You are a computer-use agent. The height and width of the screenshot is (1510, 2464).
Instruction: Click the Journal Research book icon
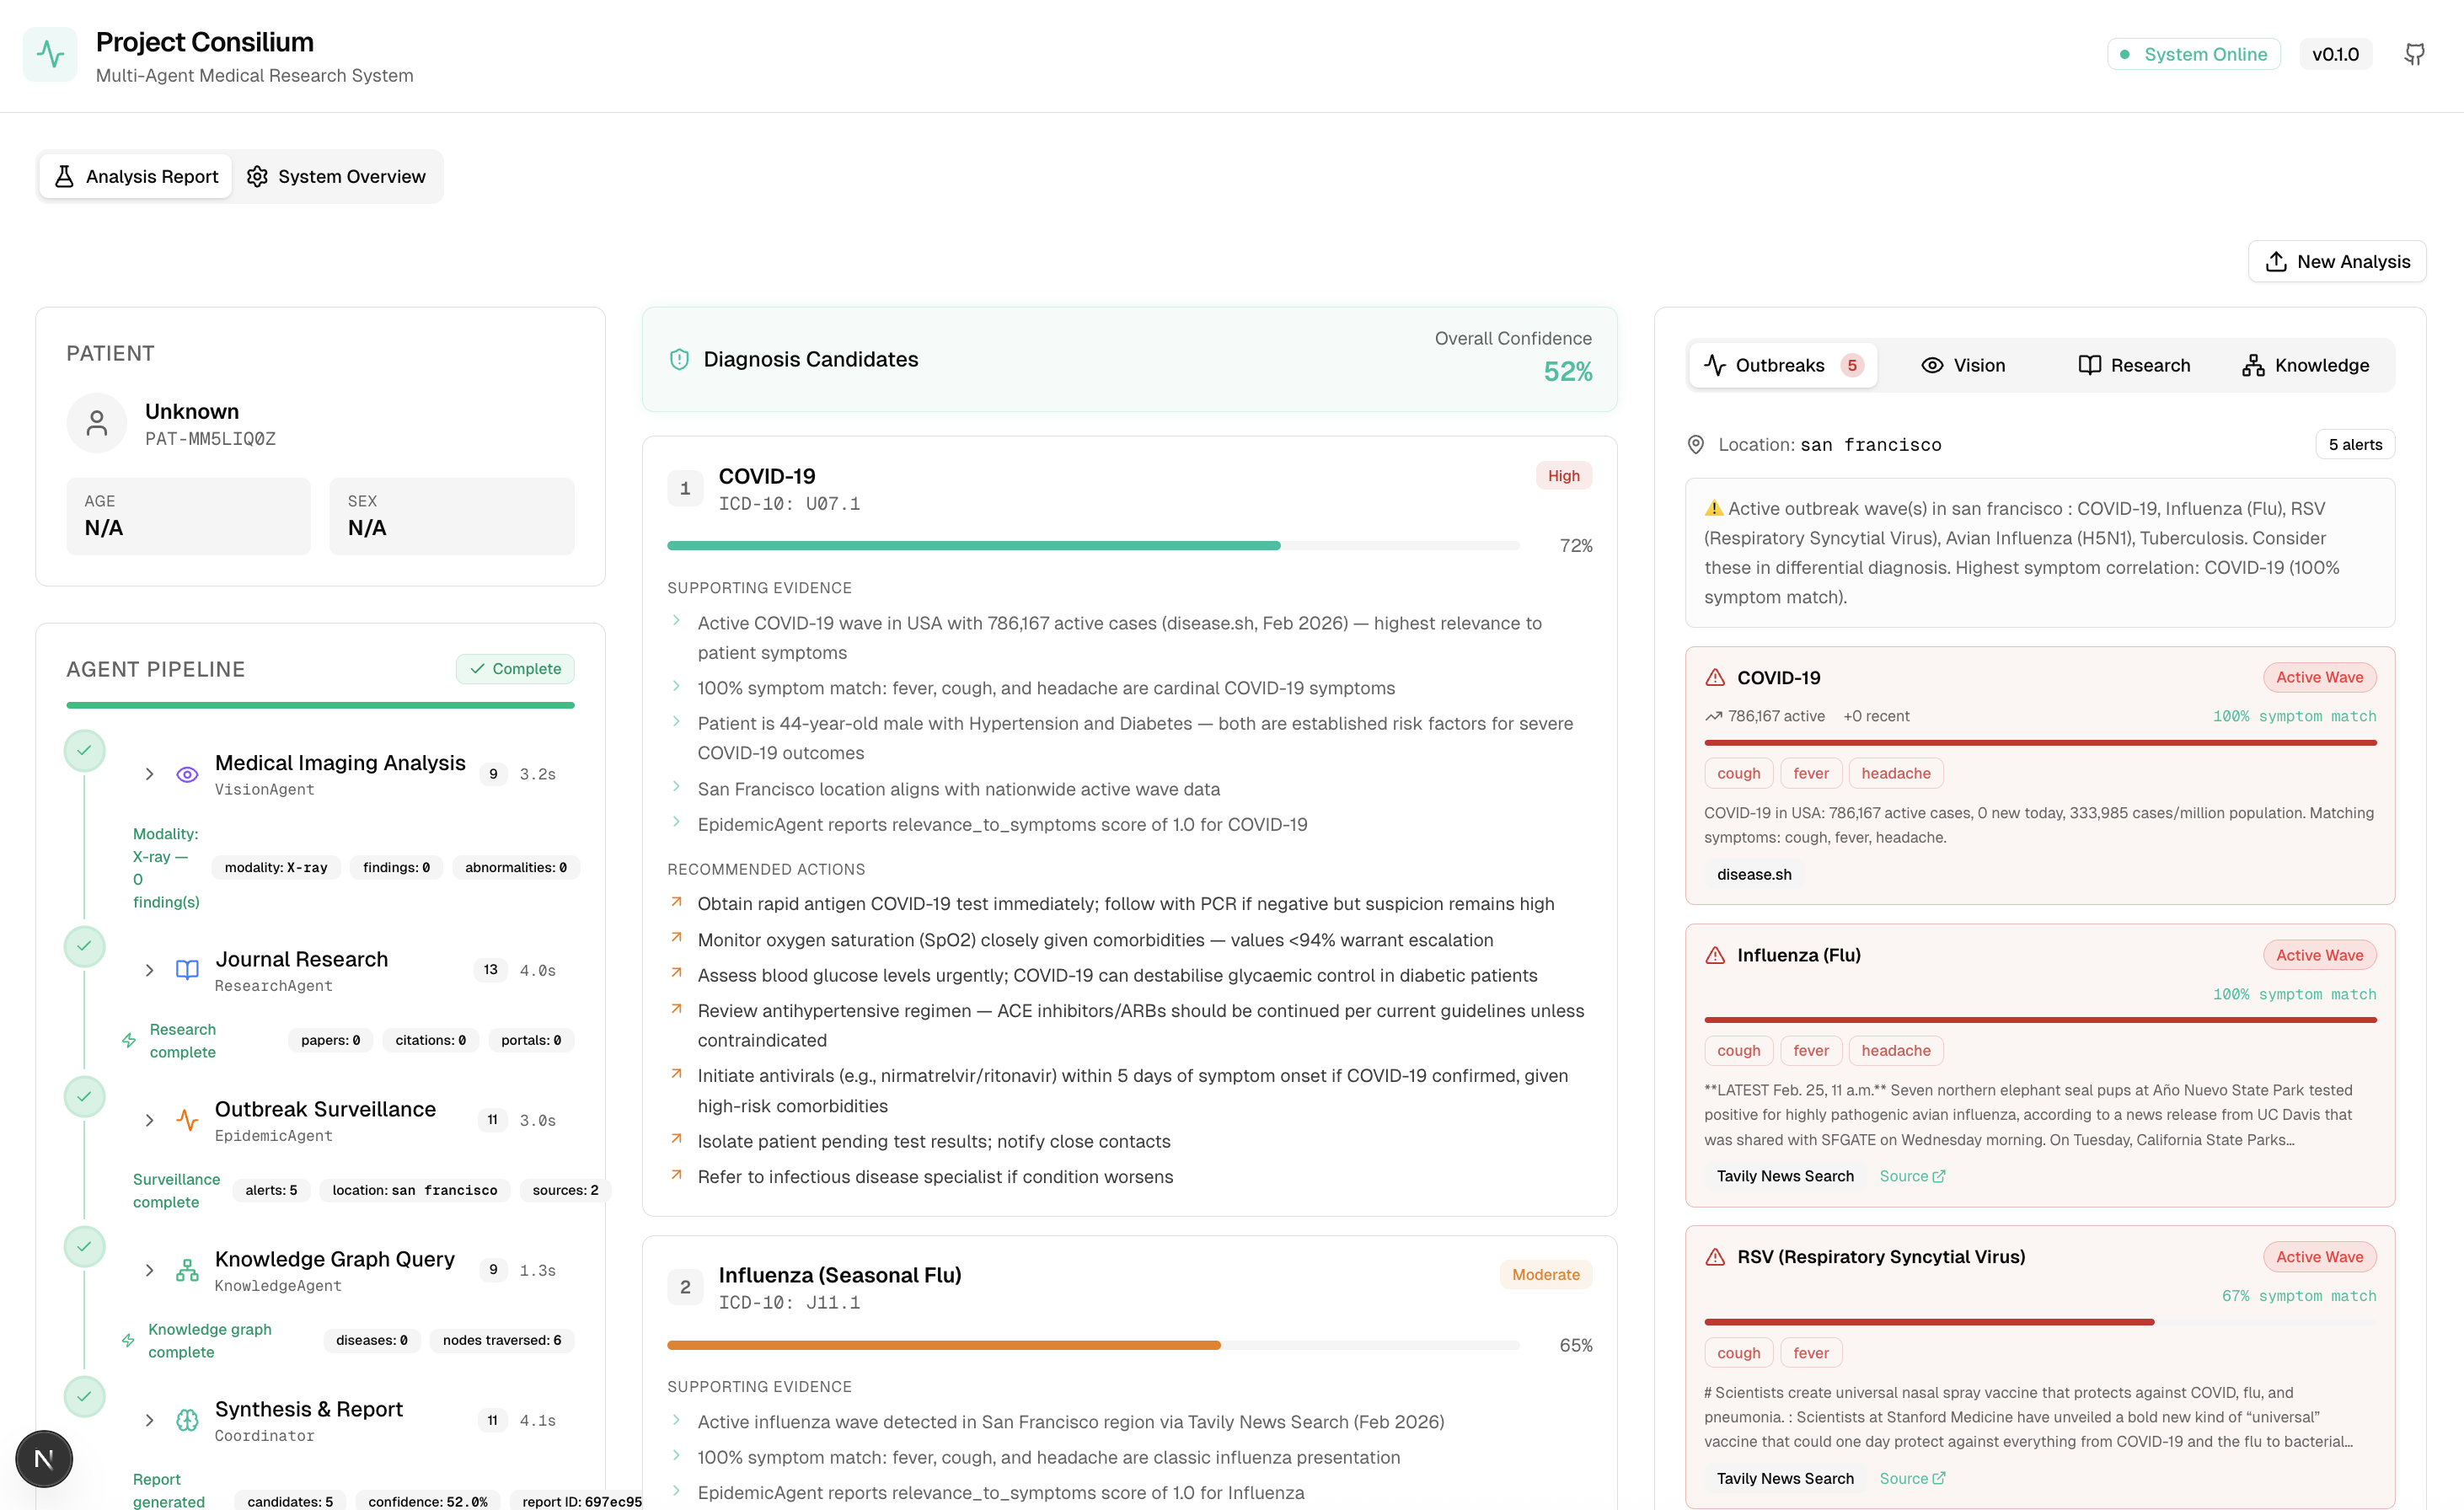[x=187, y=970]
